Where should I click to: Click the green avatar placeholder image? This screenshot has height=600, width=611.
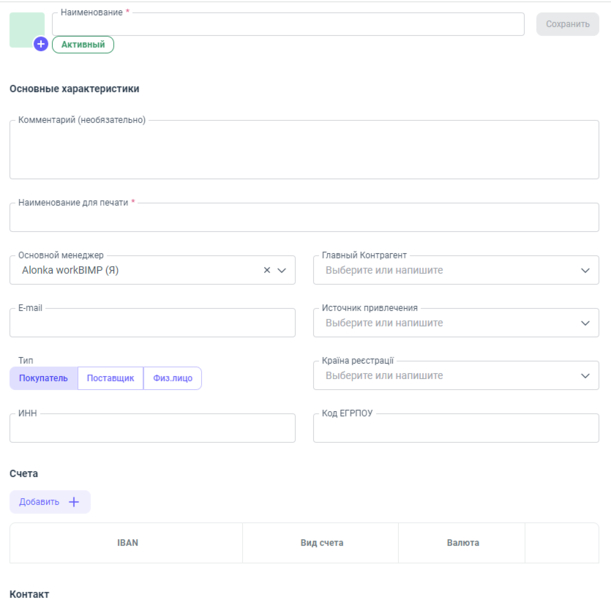point(25,28)
